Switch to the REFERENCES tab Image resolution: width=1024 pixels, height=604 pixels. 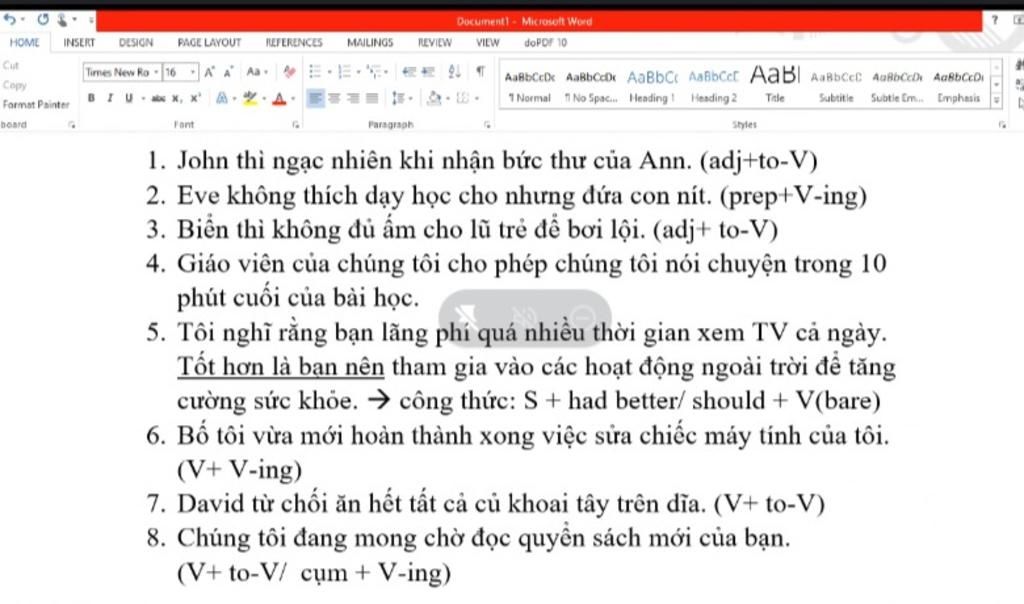point(294,42)
